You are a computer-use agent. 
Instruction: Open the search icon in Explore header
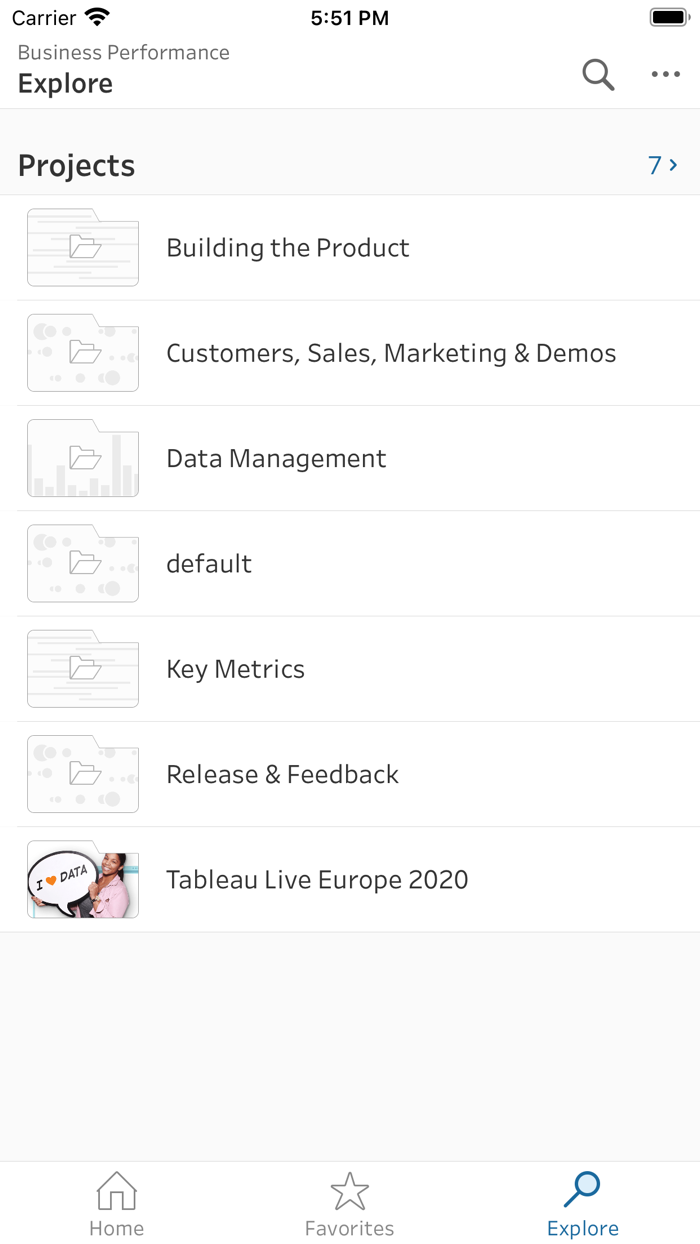pyautogui.click(x=597, y=75)
